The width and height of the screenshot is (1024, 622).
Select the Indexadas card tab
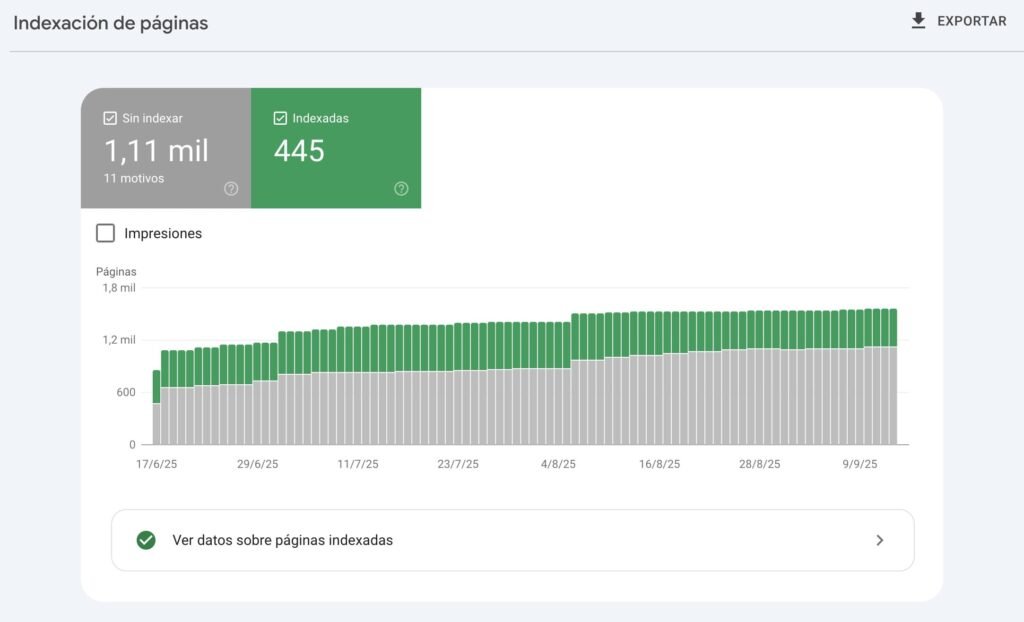pyautogui.click(x=336, y=148)
